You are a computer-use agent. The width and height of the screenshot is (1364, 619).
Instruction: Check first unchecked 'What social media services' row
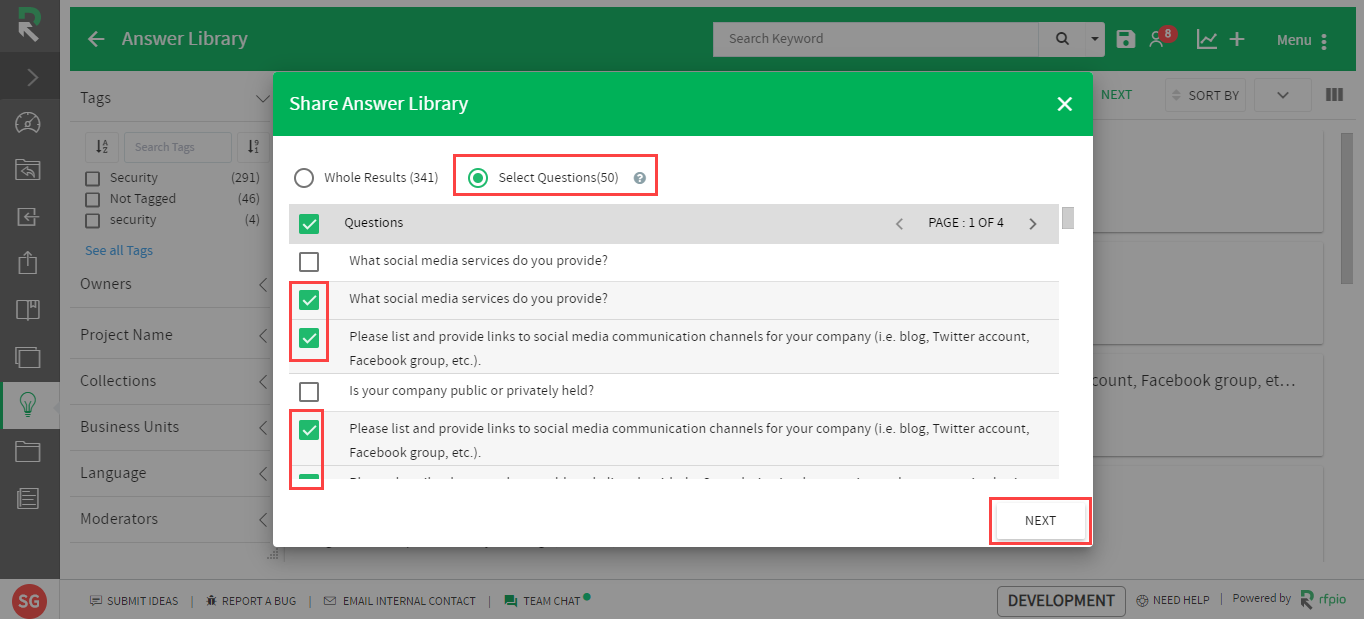click(309, 262)
